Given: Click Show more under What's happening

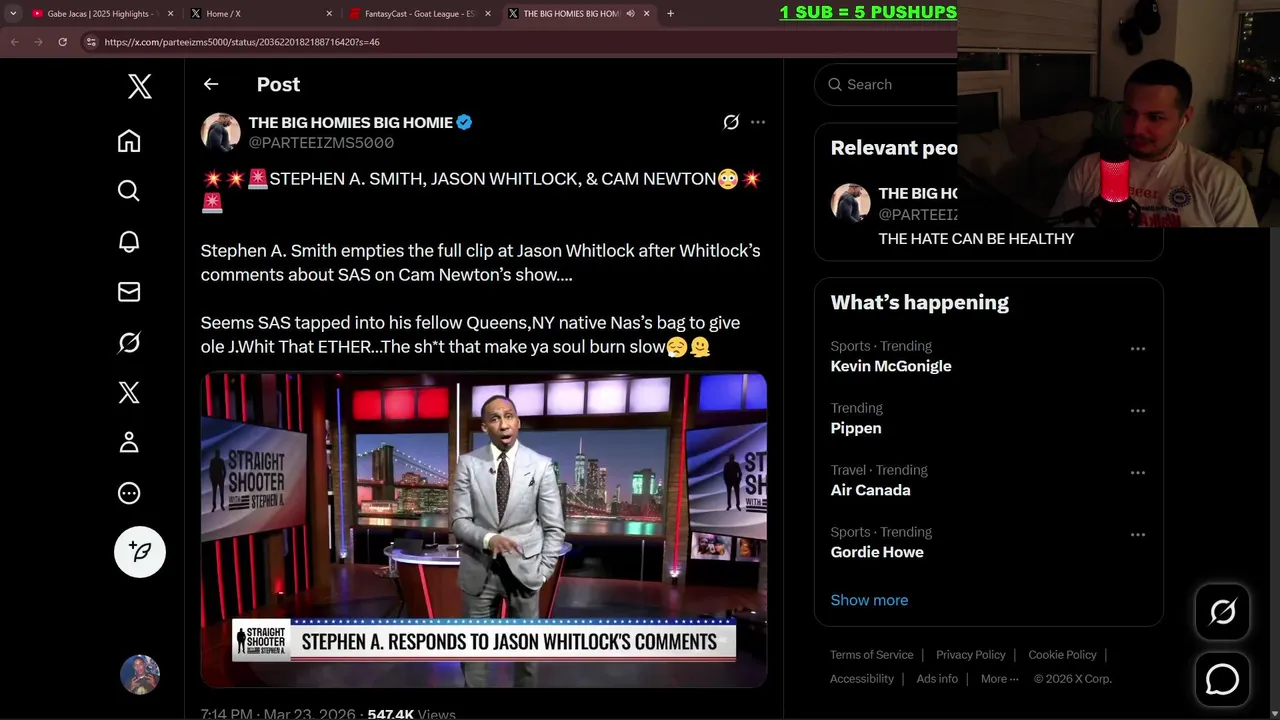Looking at the screenshot, I should point(869,600).
